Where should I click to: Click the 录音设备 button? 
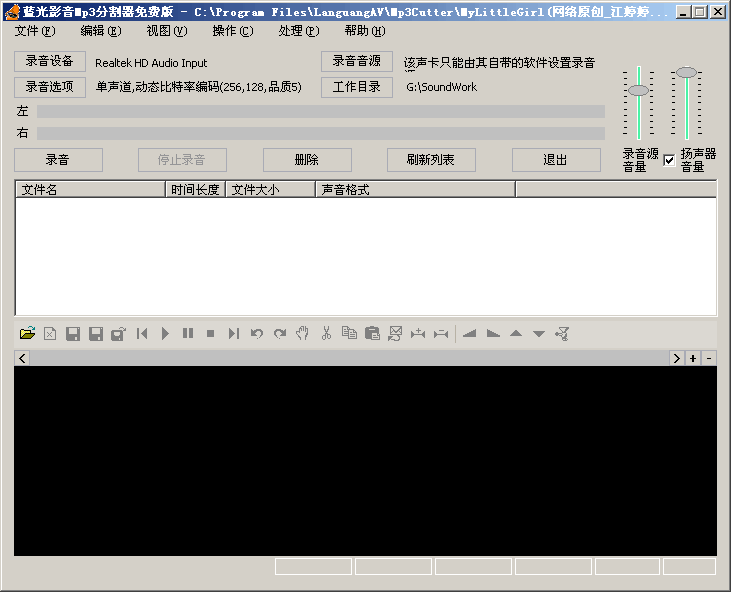pos(50,61)
